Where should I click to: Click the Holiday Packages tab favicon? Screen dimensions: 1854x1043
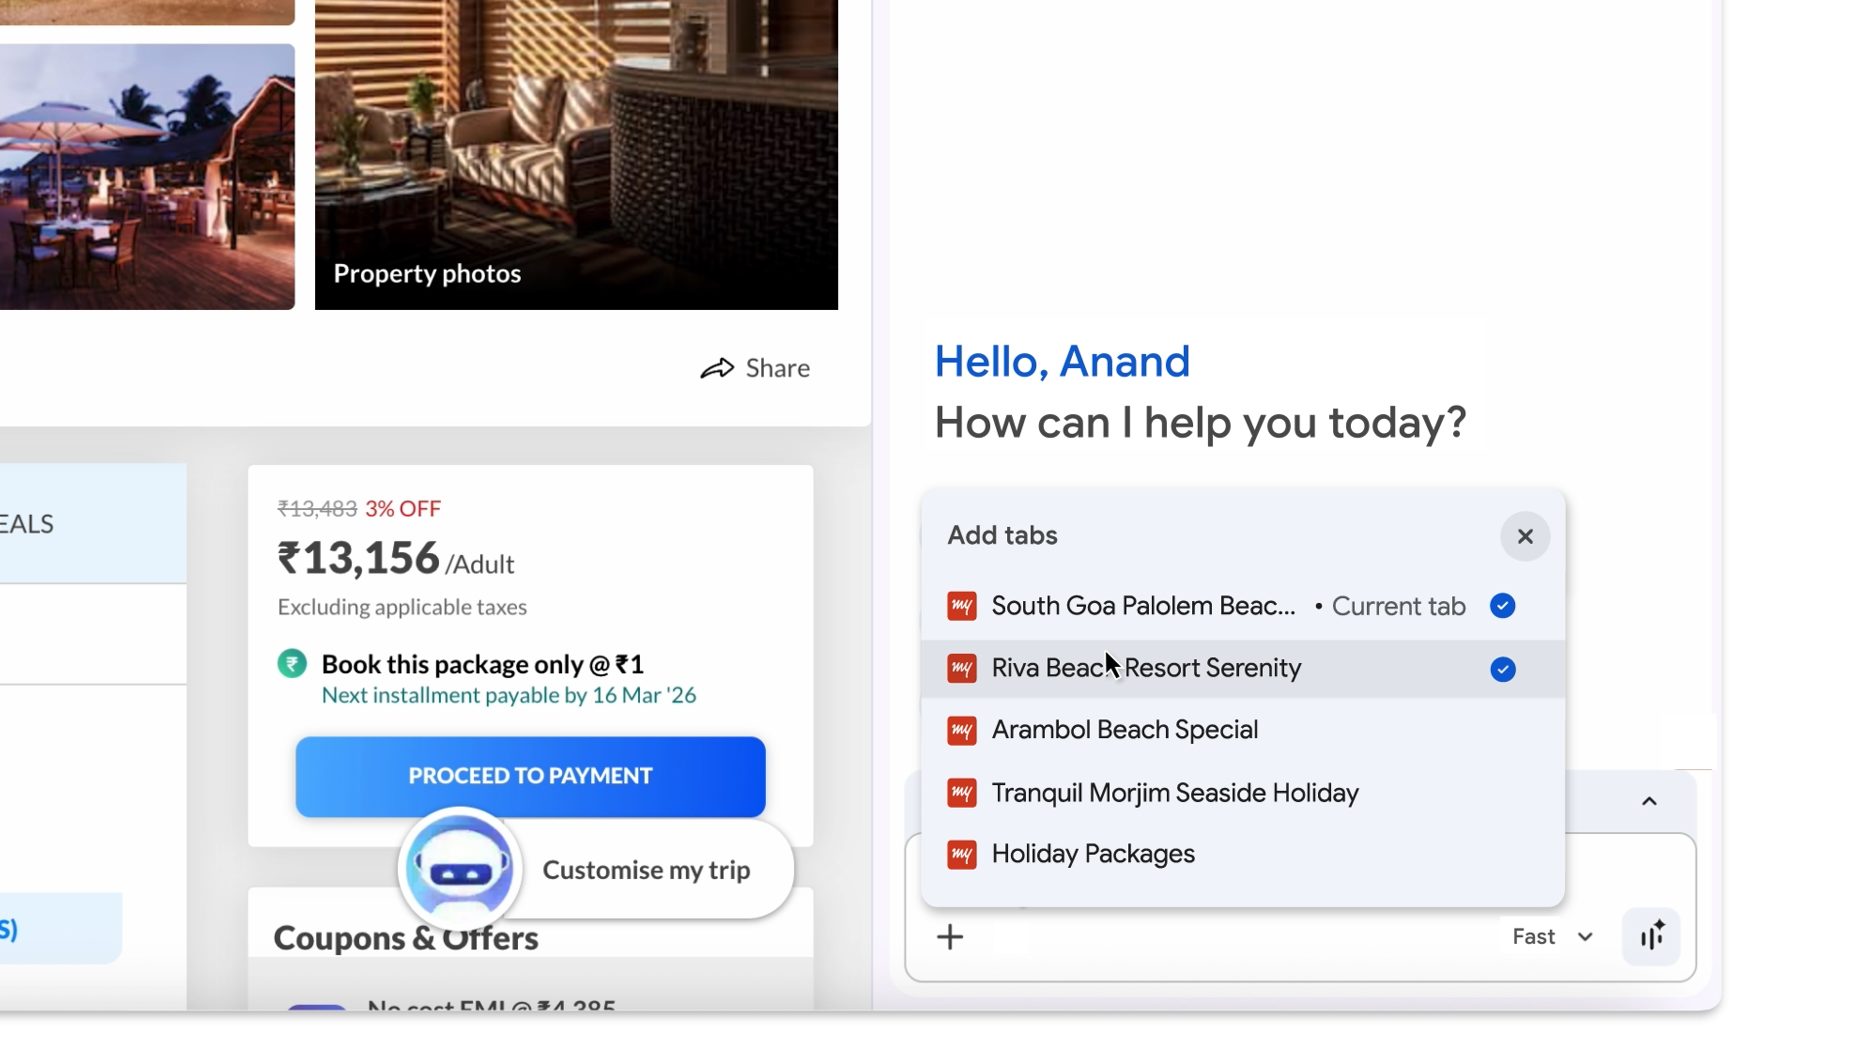(x=962, y=854)
